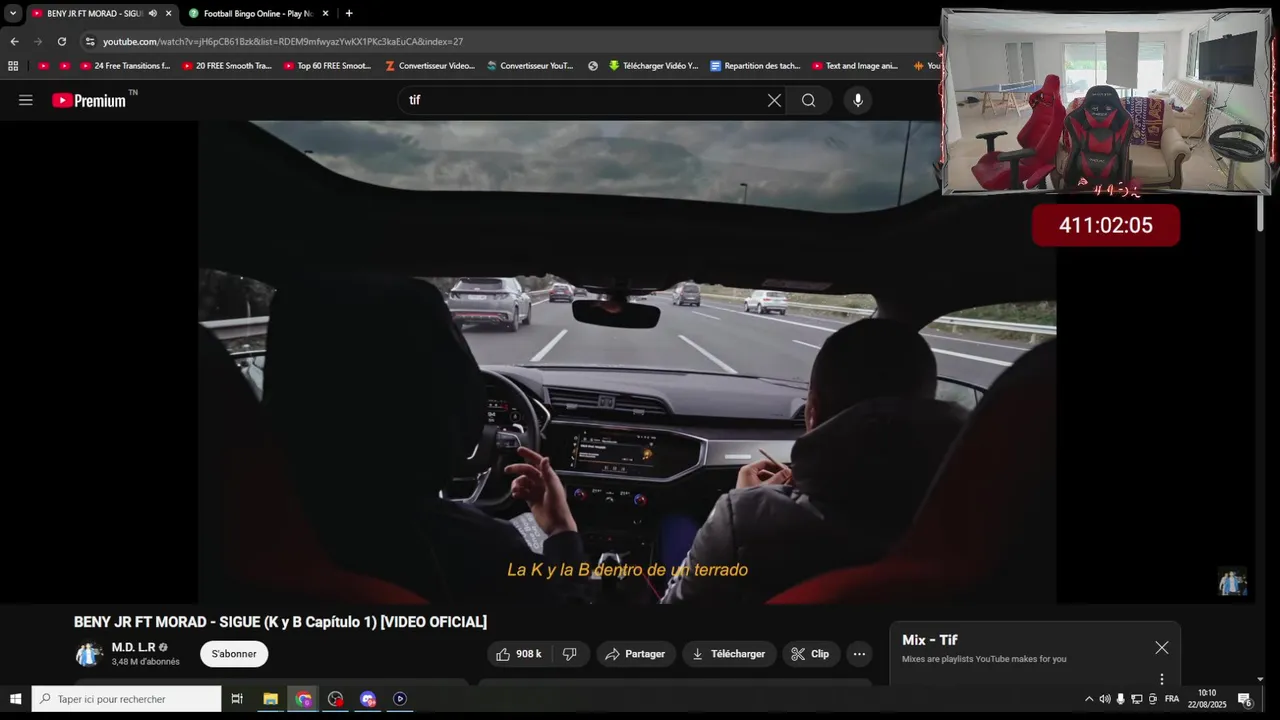Open the Windows Start menu

click(x=15, y=699)
